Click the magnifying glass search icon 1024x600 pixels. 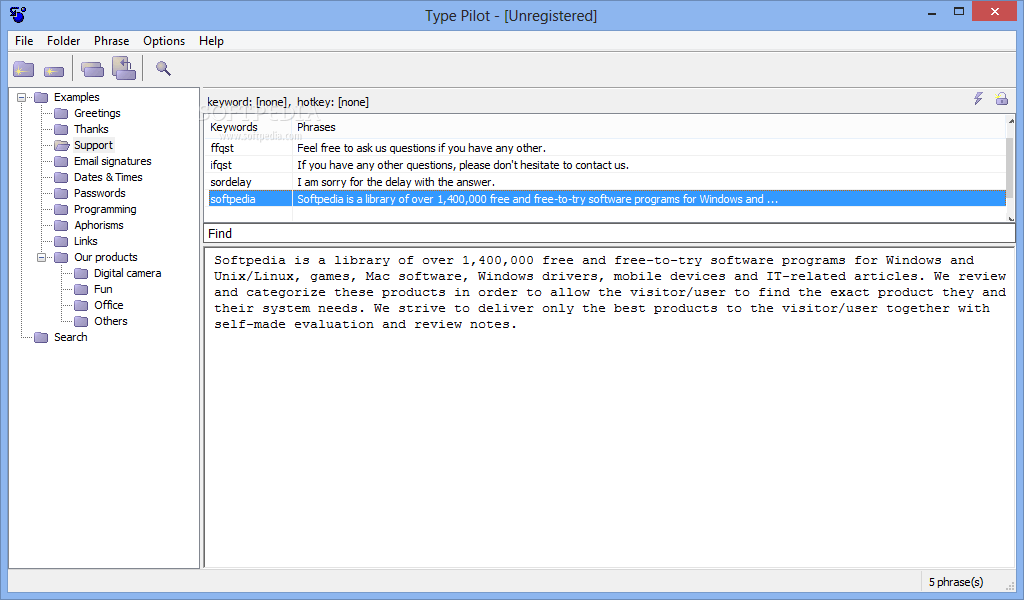pyautogui.click(x=163, y=68)
